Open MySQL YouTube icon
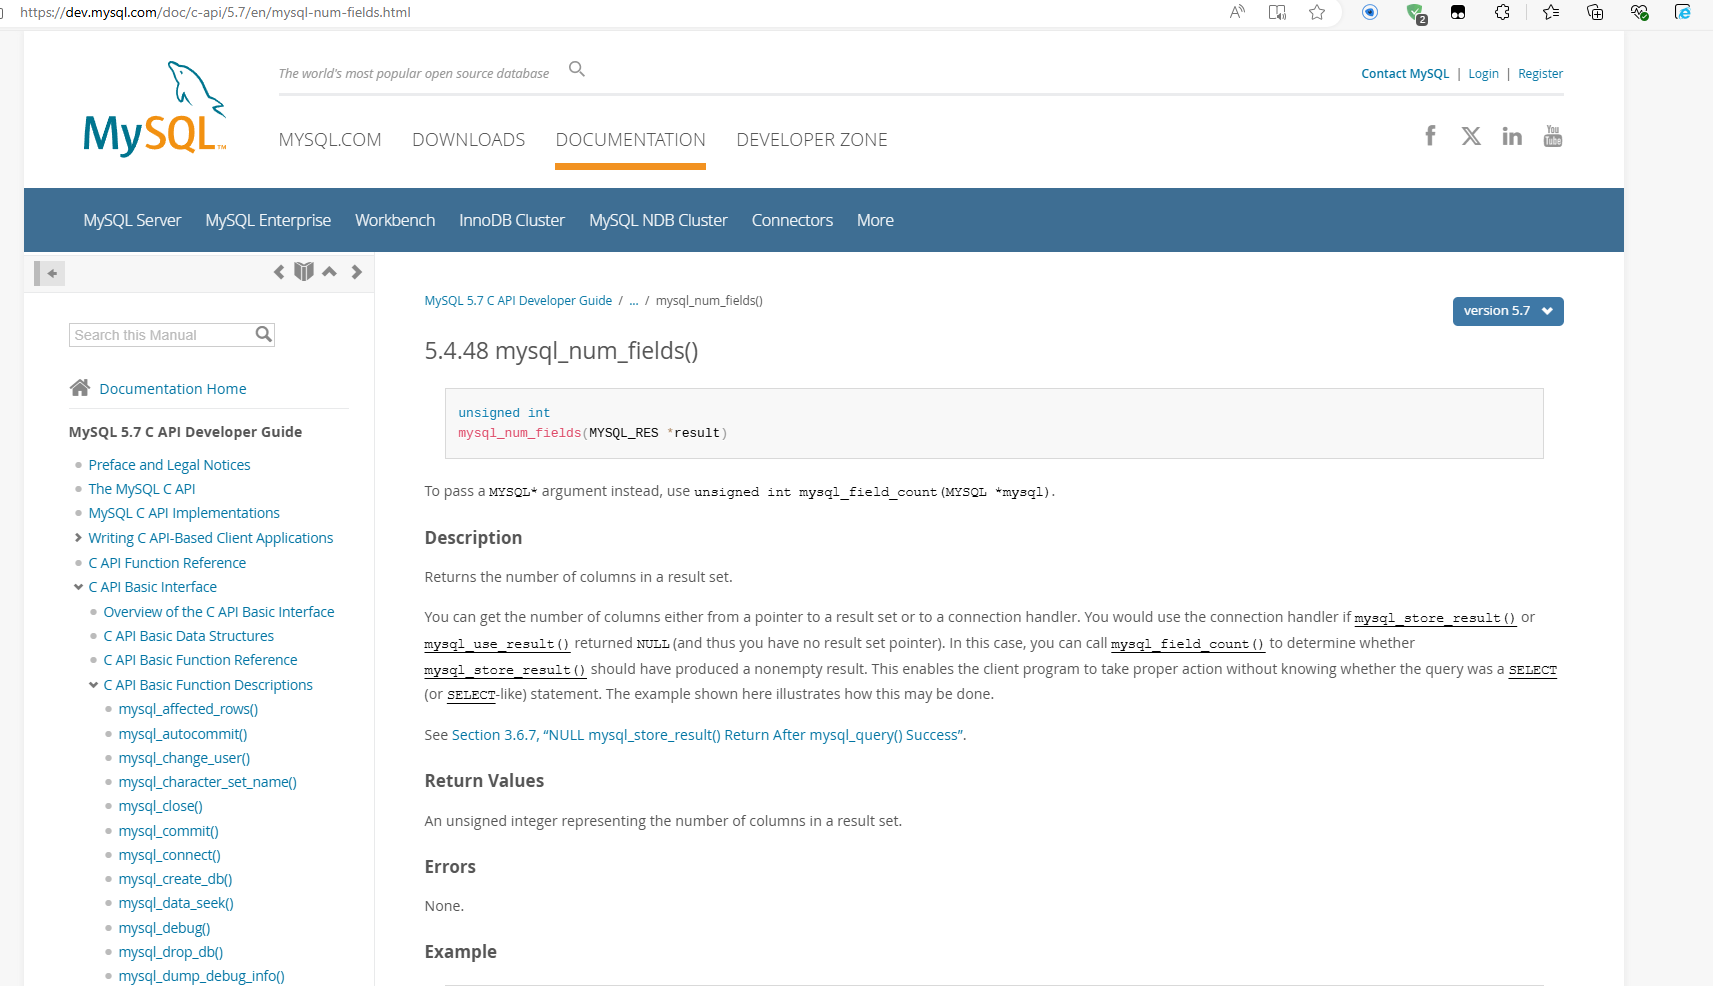This screenshot has height=986, width=1713. 1553,136
